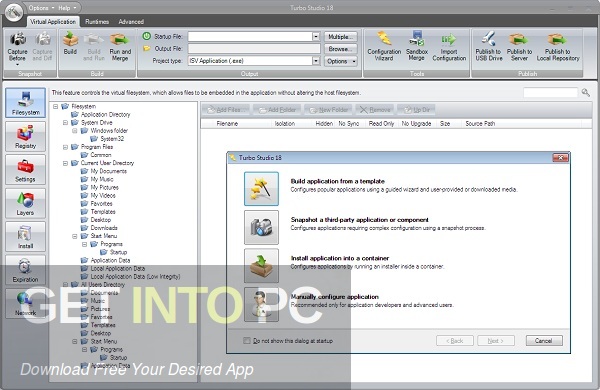
Task: Click the Add Folder toolbar button
Action: click(x=278, y=110)
